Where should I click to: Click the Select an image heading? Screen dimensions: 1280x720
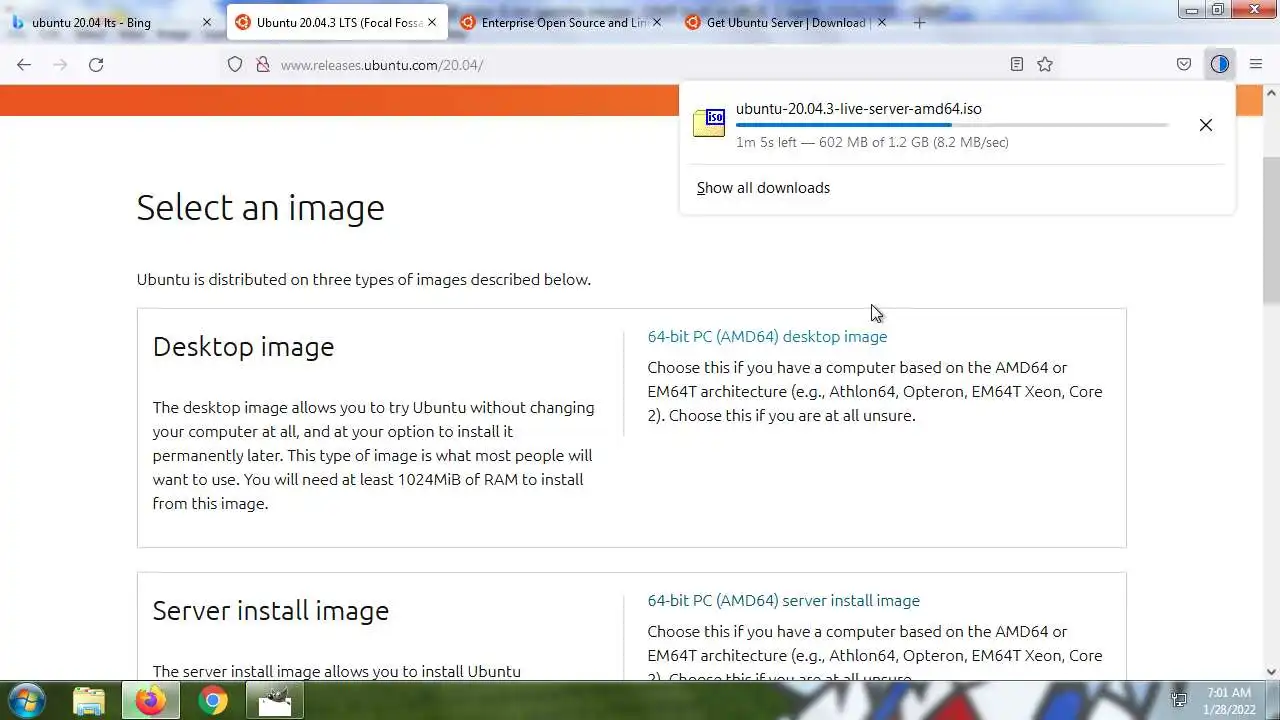(x=260, y=208)
